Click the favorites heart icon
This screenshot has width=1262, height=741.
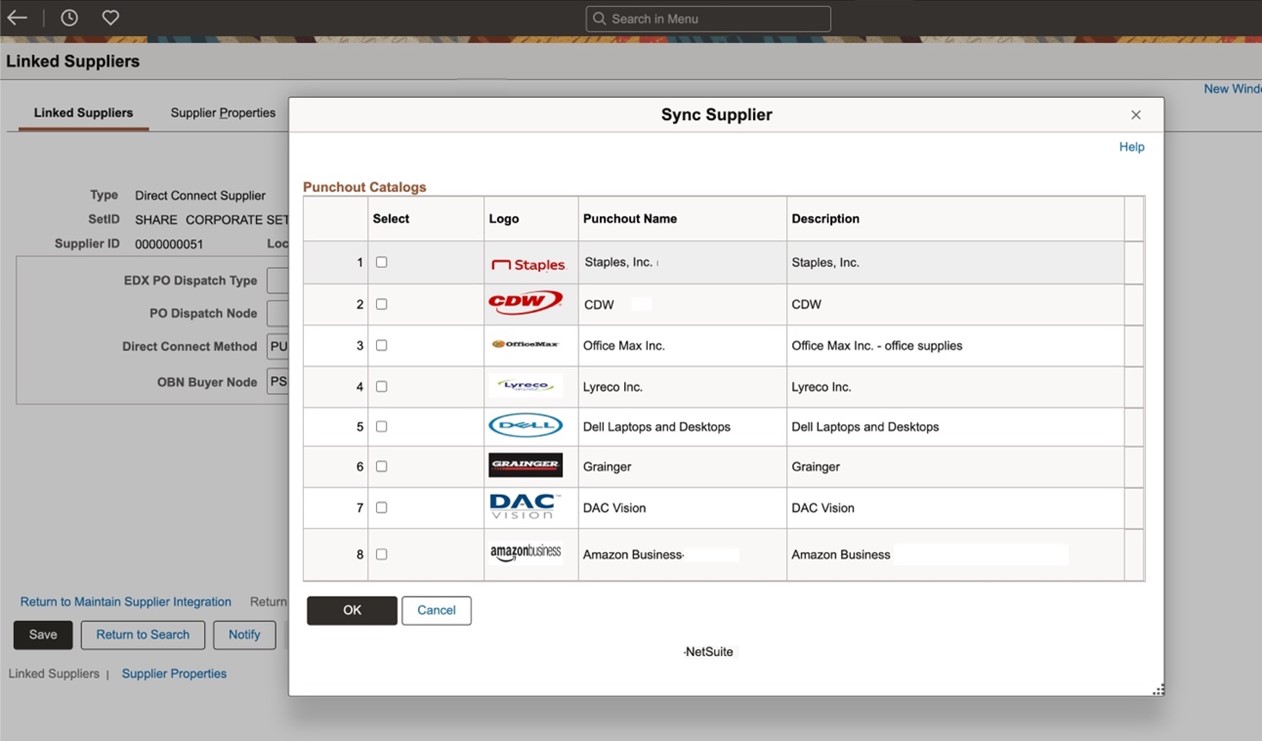tap(111, 18)
